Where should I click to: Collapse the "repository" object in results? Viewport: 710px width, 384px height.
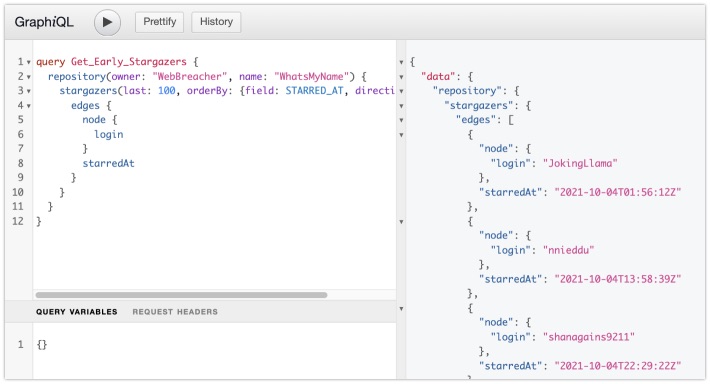401,91
